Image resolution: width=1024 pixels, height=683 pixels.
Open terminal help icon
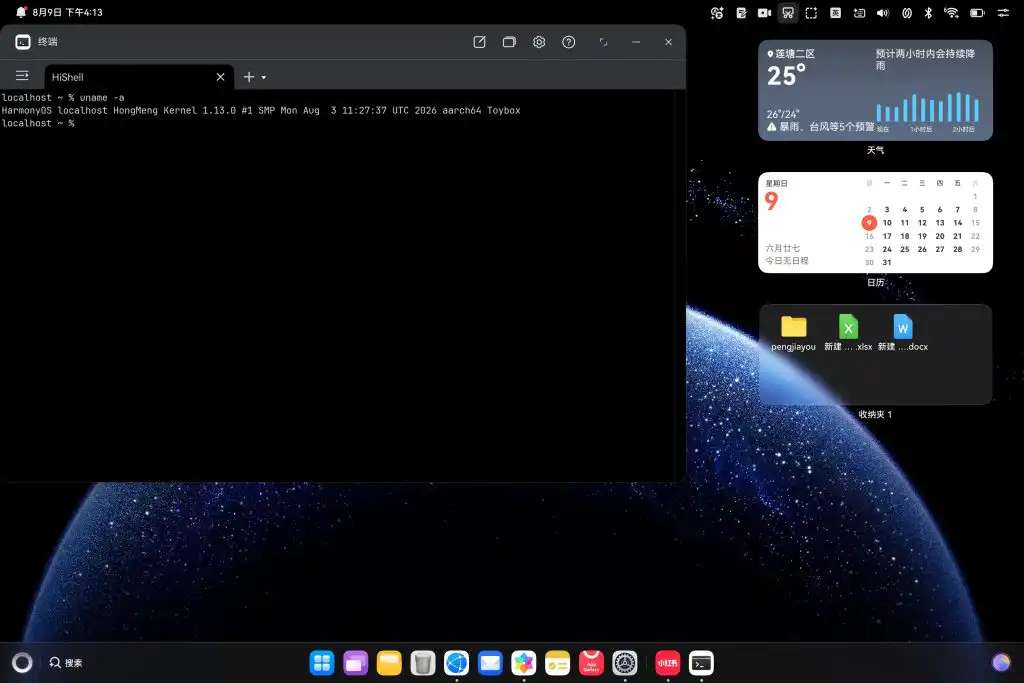(x=569, y=42)
